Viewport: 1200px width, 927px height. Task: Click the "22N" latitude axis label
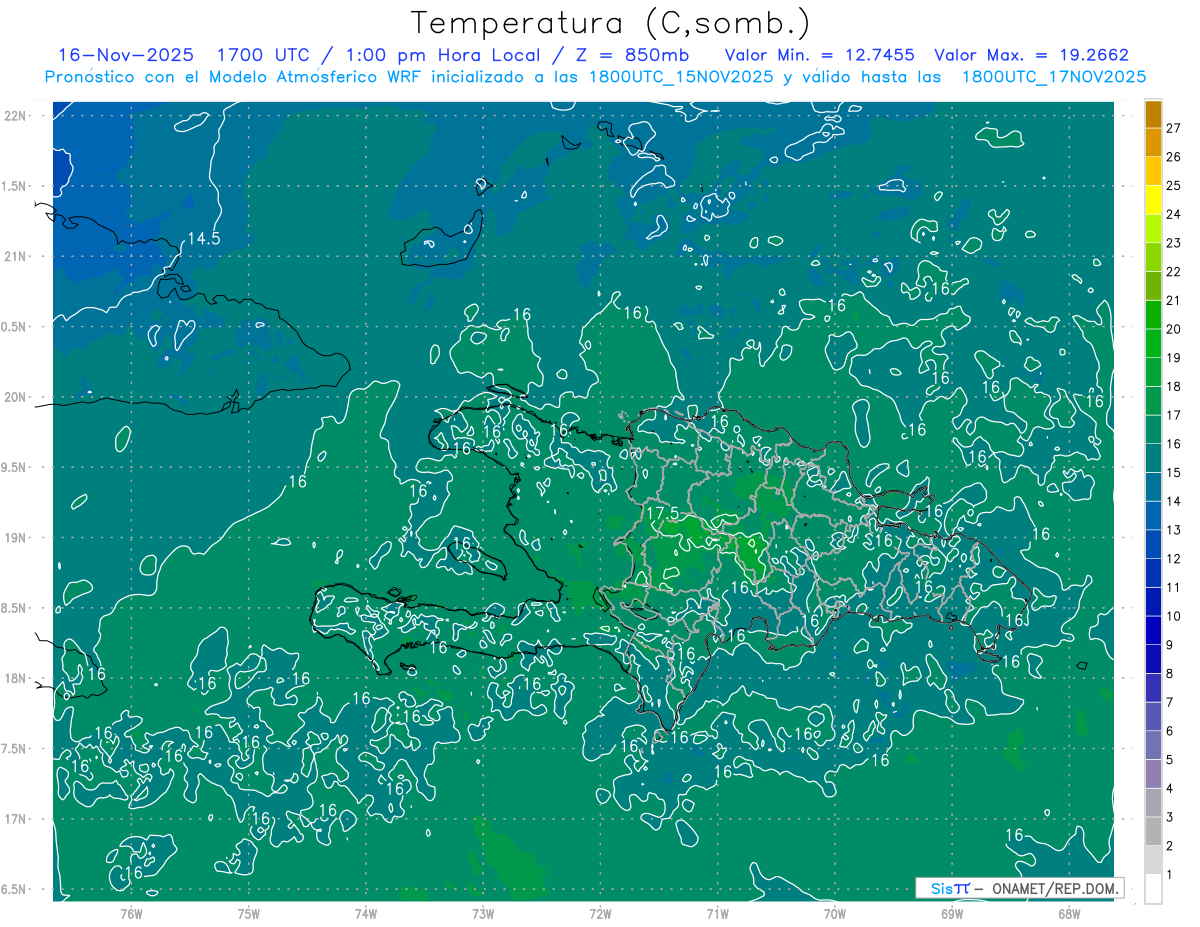(17, 115)
